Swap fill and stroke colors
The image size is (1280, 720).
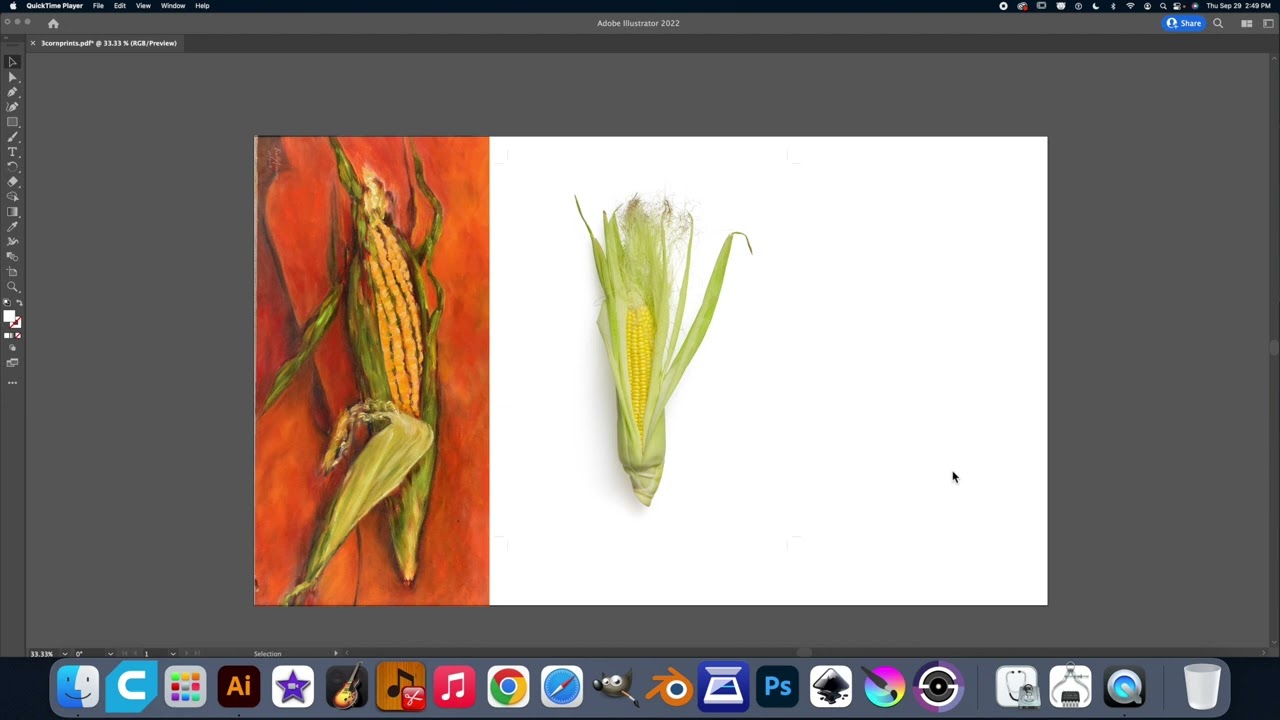19,303
